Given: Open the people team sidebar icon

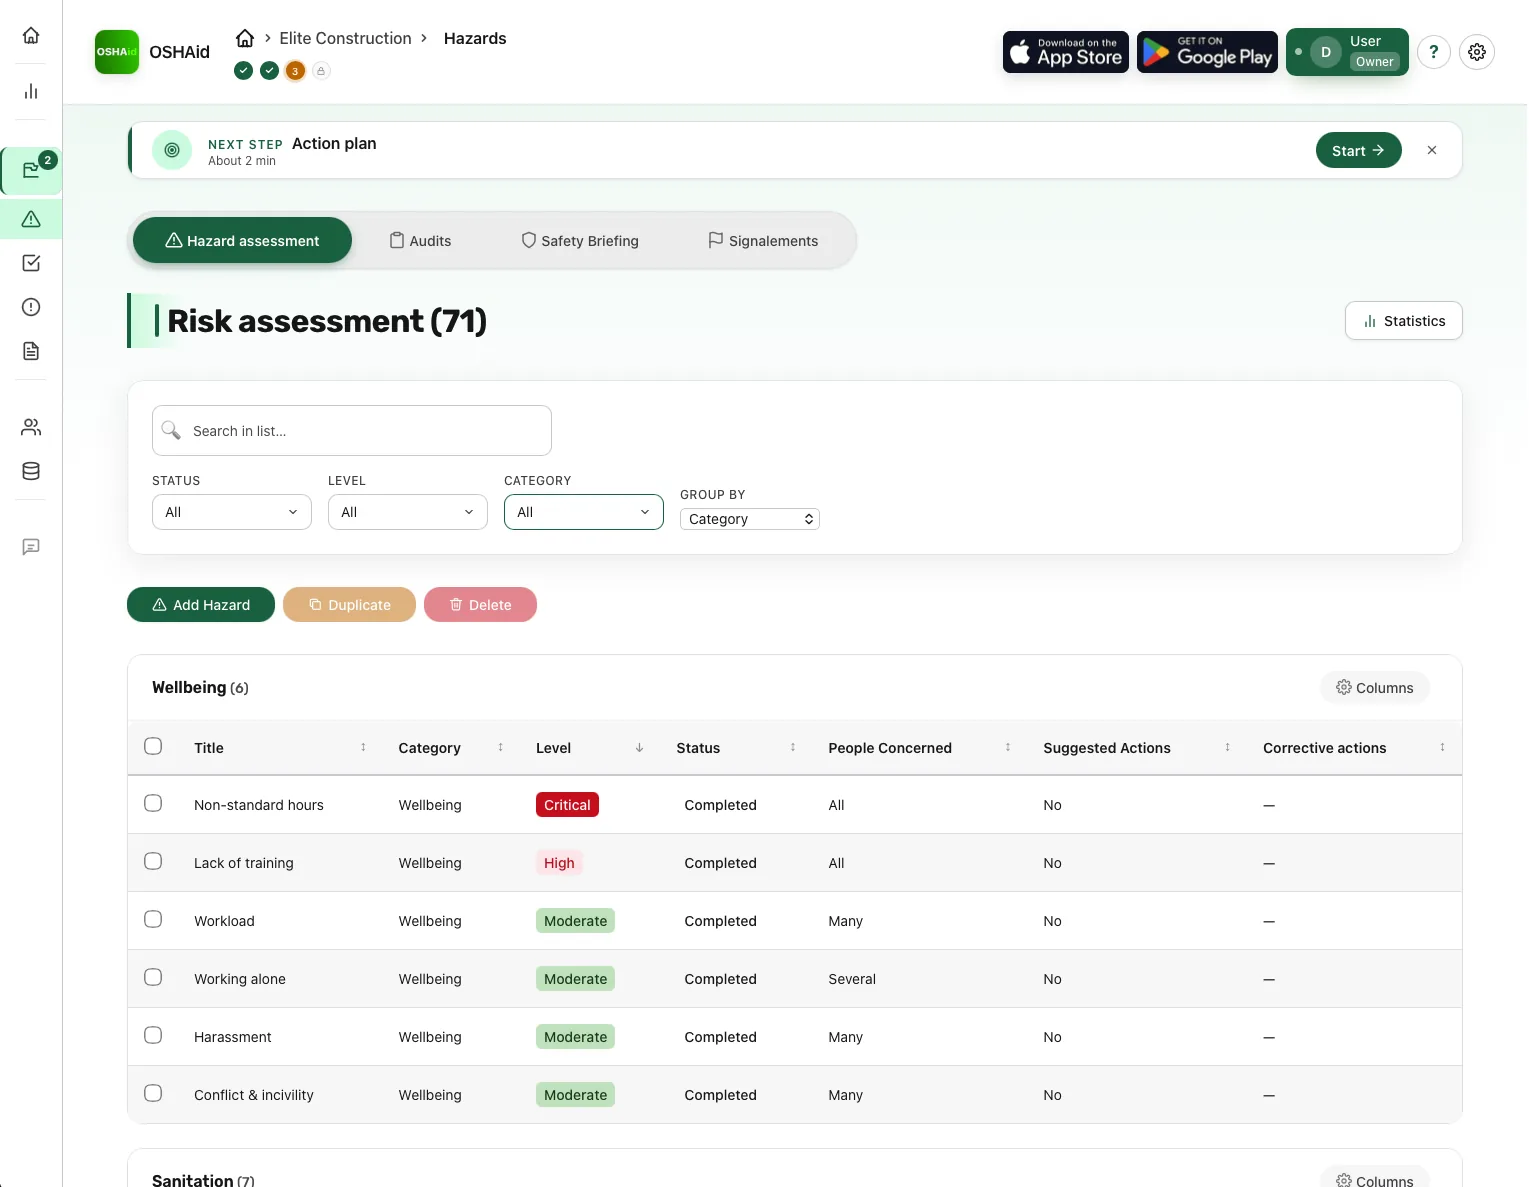Looking at the screenshot, I should coord(31,428).
